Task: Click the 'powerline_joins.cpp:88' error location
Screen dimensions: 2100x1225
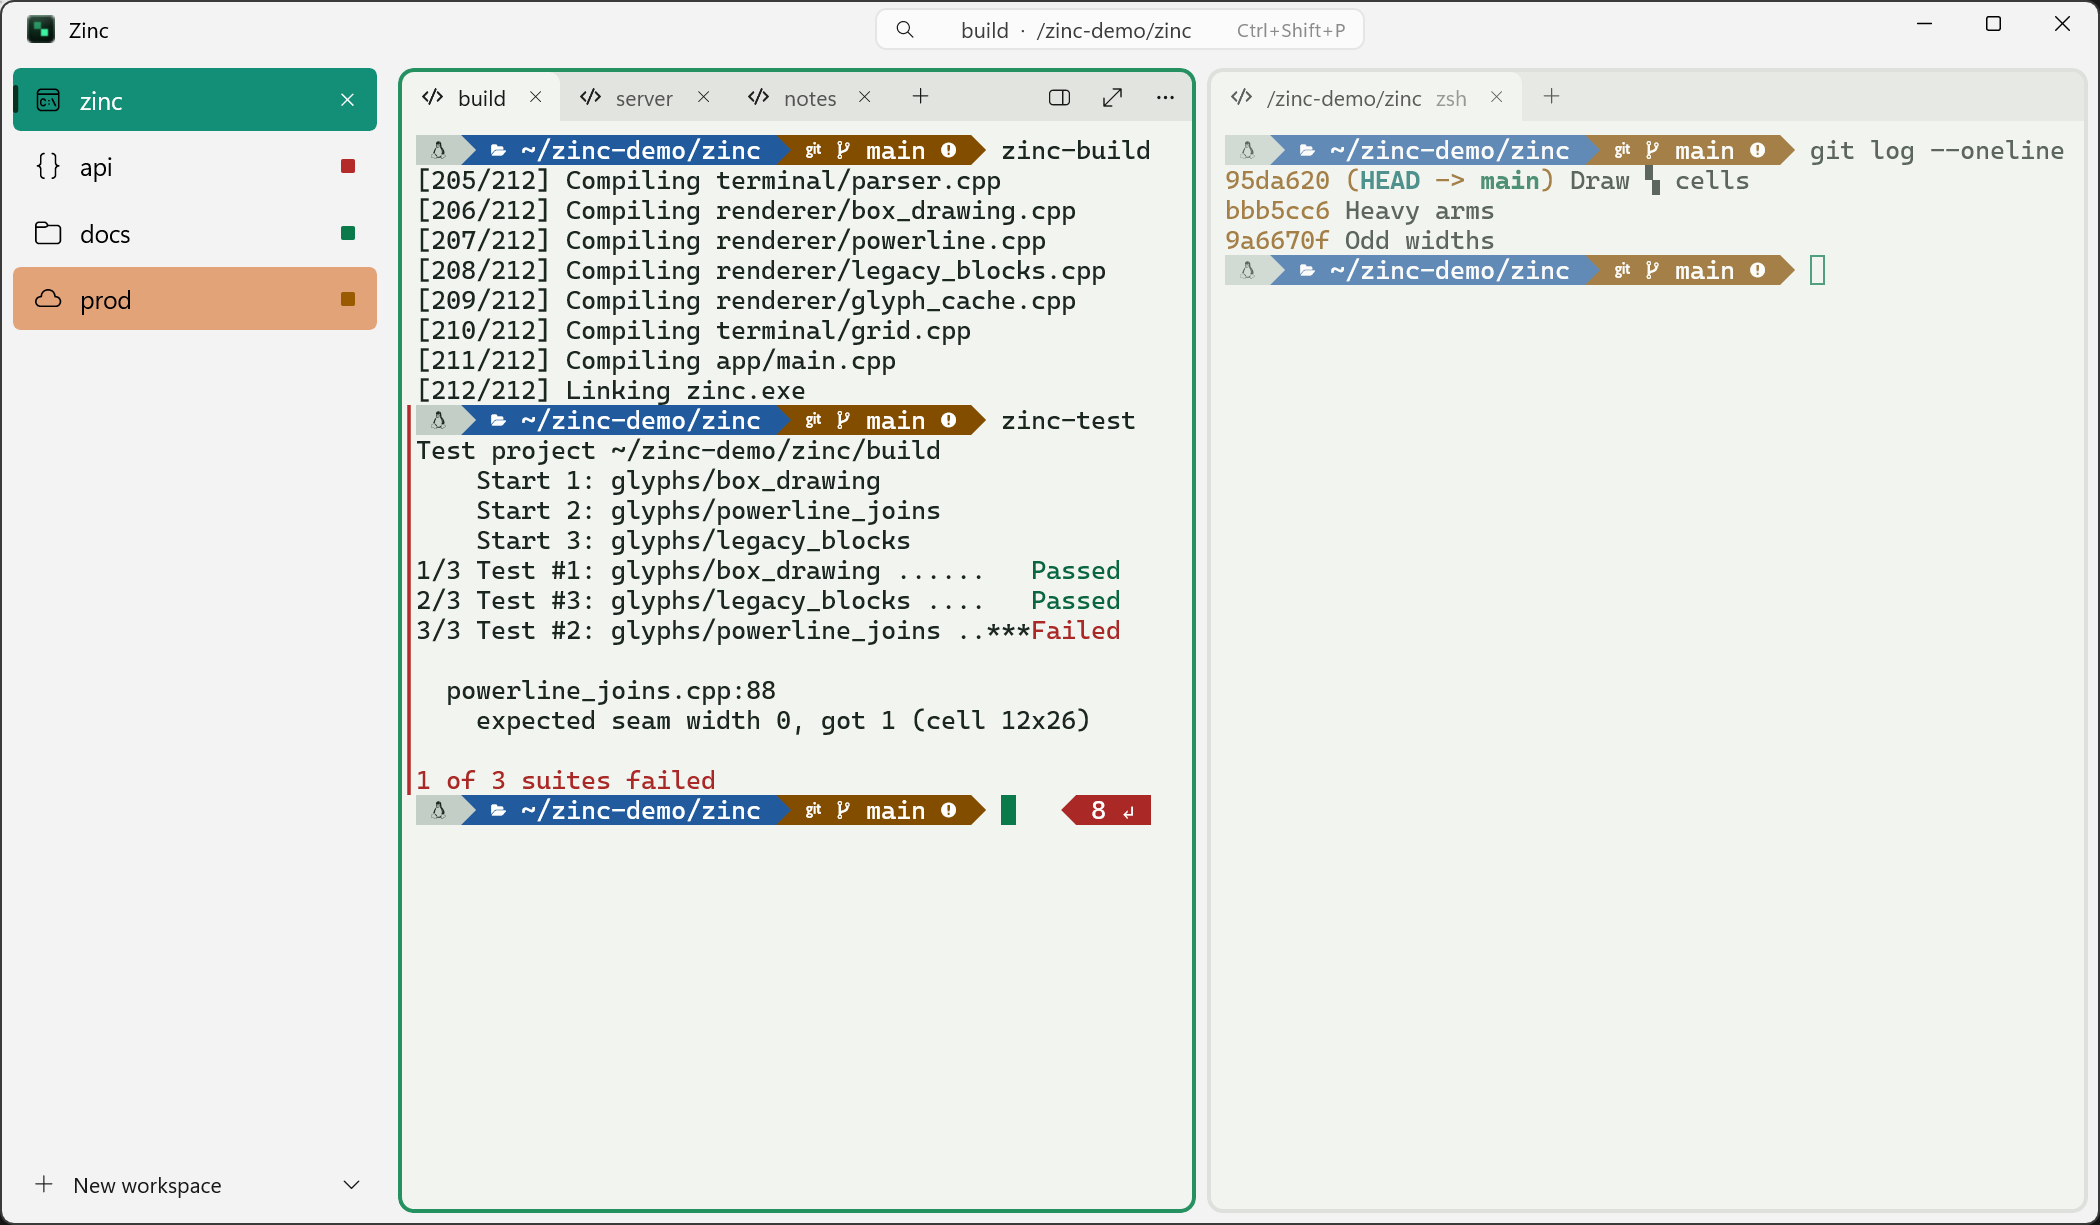Action: tap(611, 691)
